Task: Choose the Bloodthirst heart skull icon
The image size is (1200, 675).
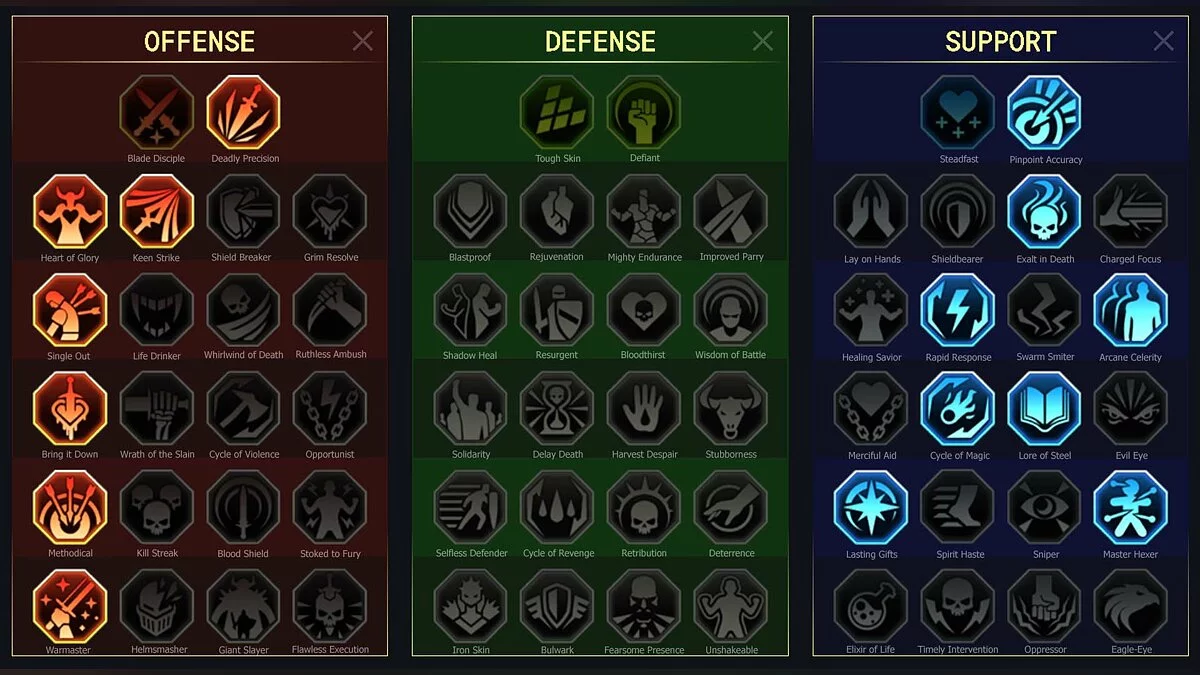Action: (x=644, y=310)
